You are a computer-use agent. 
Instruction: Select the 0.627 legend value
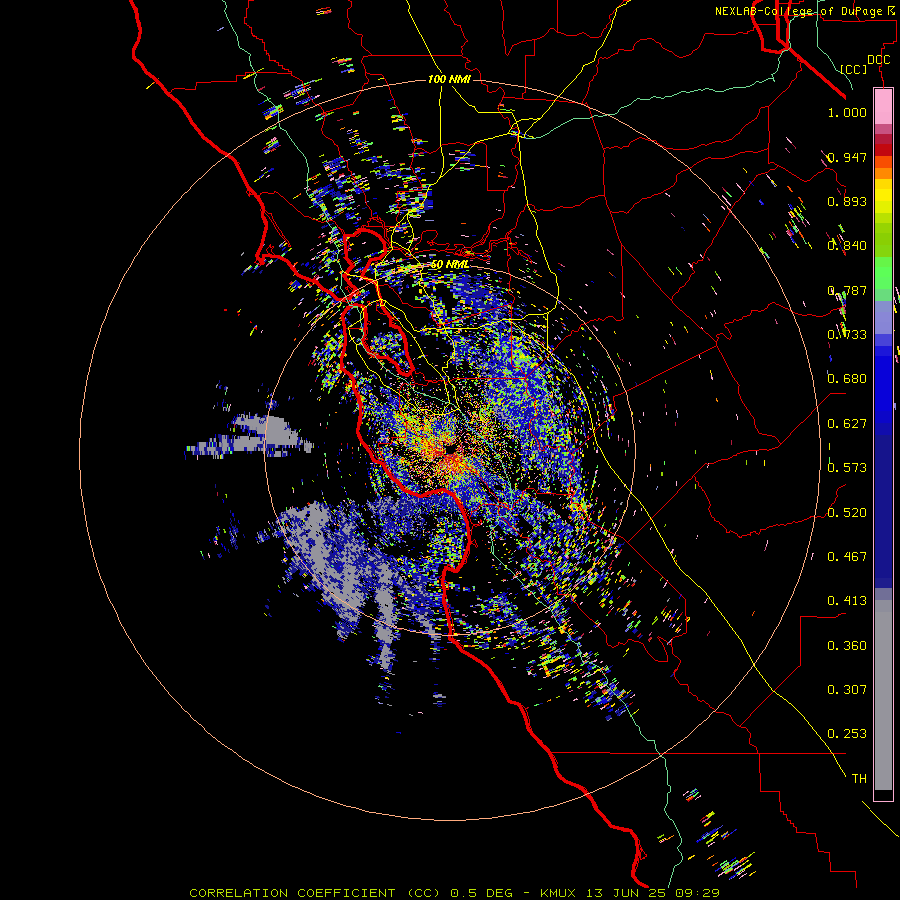pyautogui.click(x=847, y=424)
